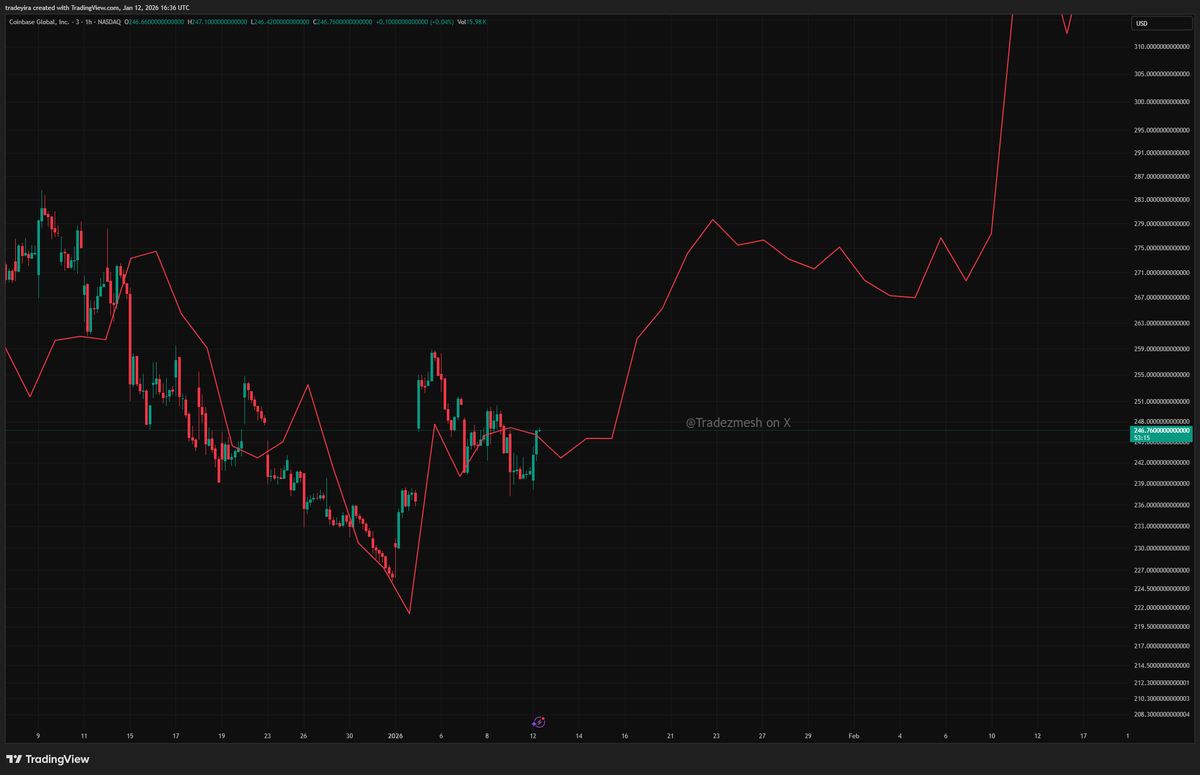Click the 212.3 price axis label

[1161, 683]
